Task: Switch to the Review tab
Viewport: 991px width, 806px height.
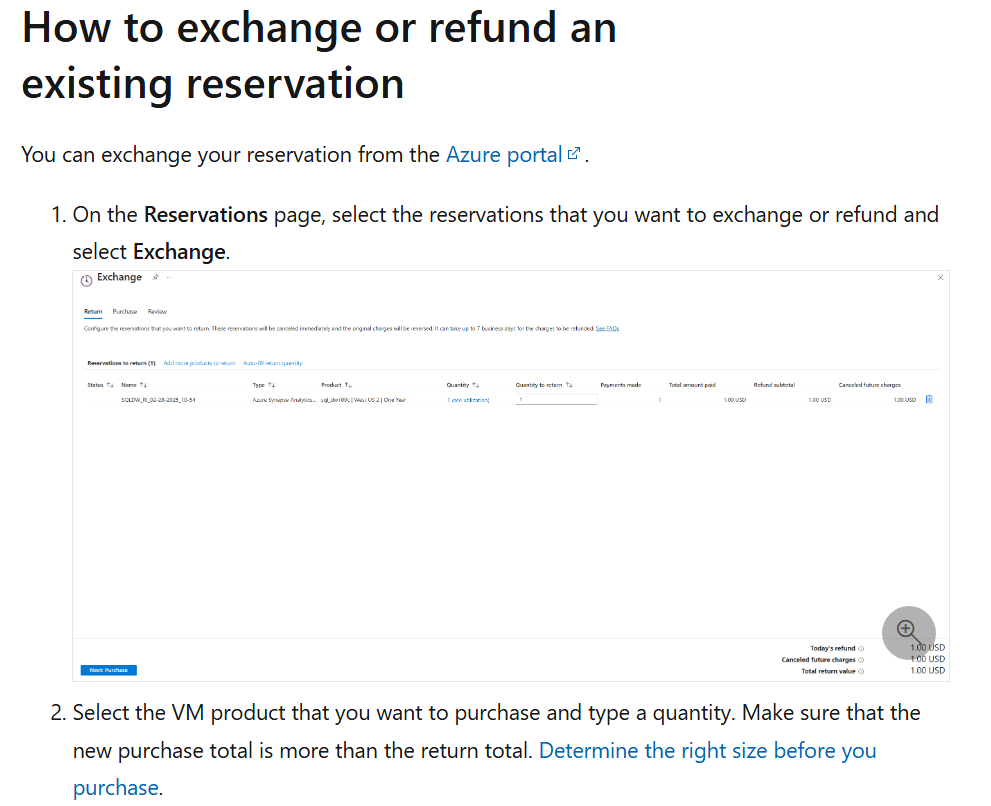Action: (x=157, y=312)
